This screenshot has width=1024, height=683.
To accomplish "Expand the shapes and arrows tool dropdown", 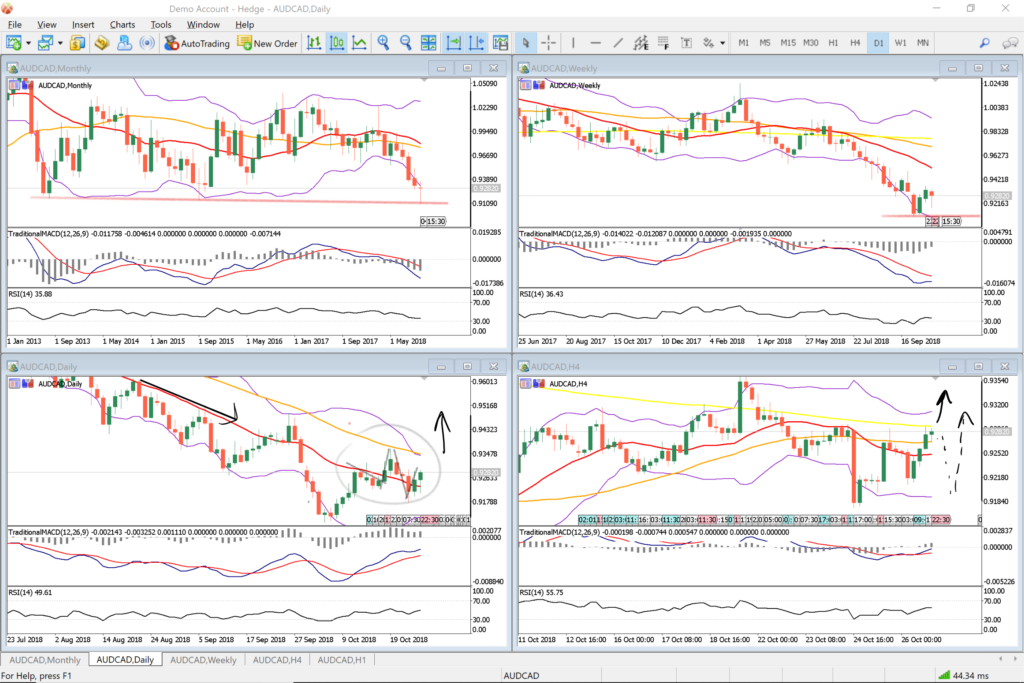I will tap(723, 43).
